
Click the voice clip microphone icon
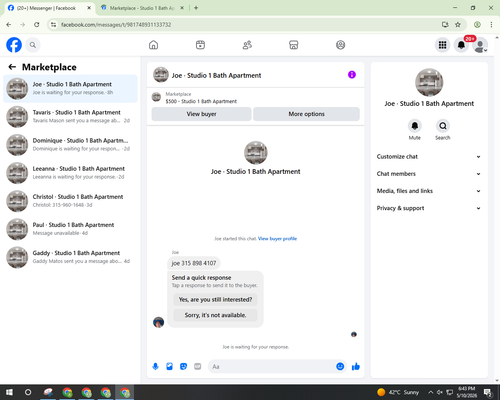(x=155, y=367)
